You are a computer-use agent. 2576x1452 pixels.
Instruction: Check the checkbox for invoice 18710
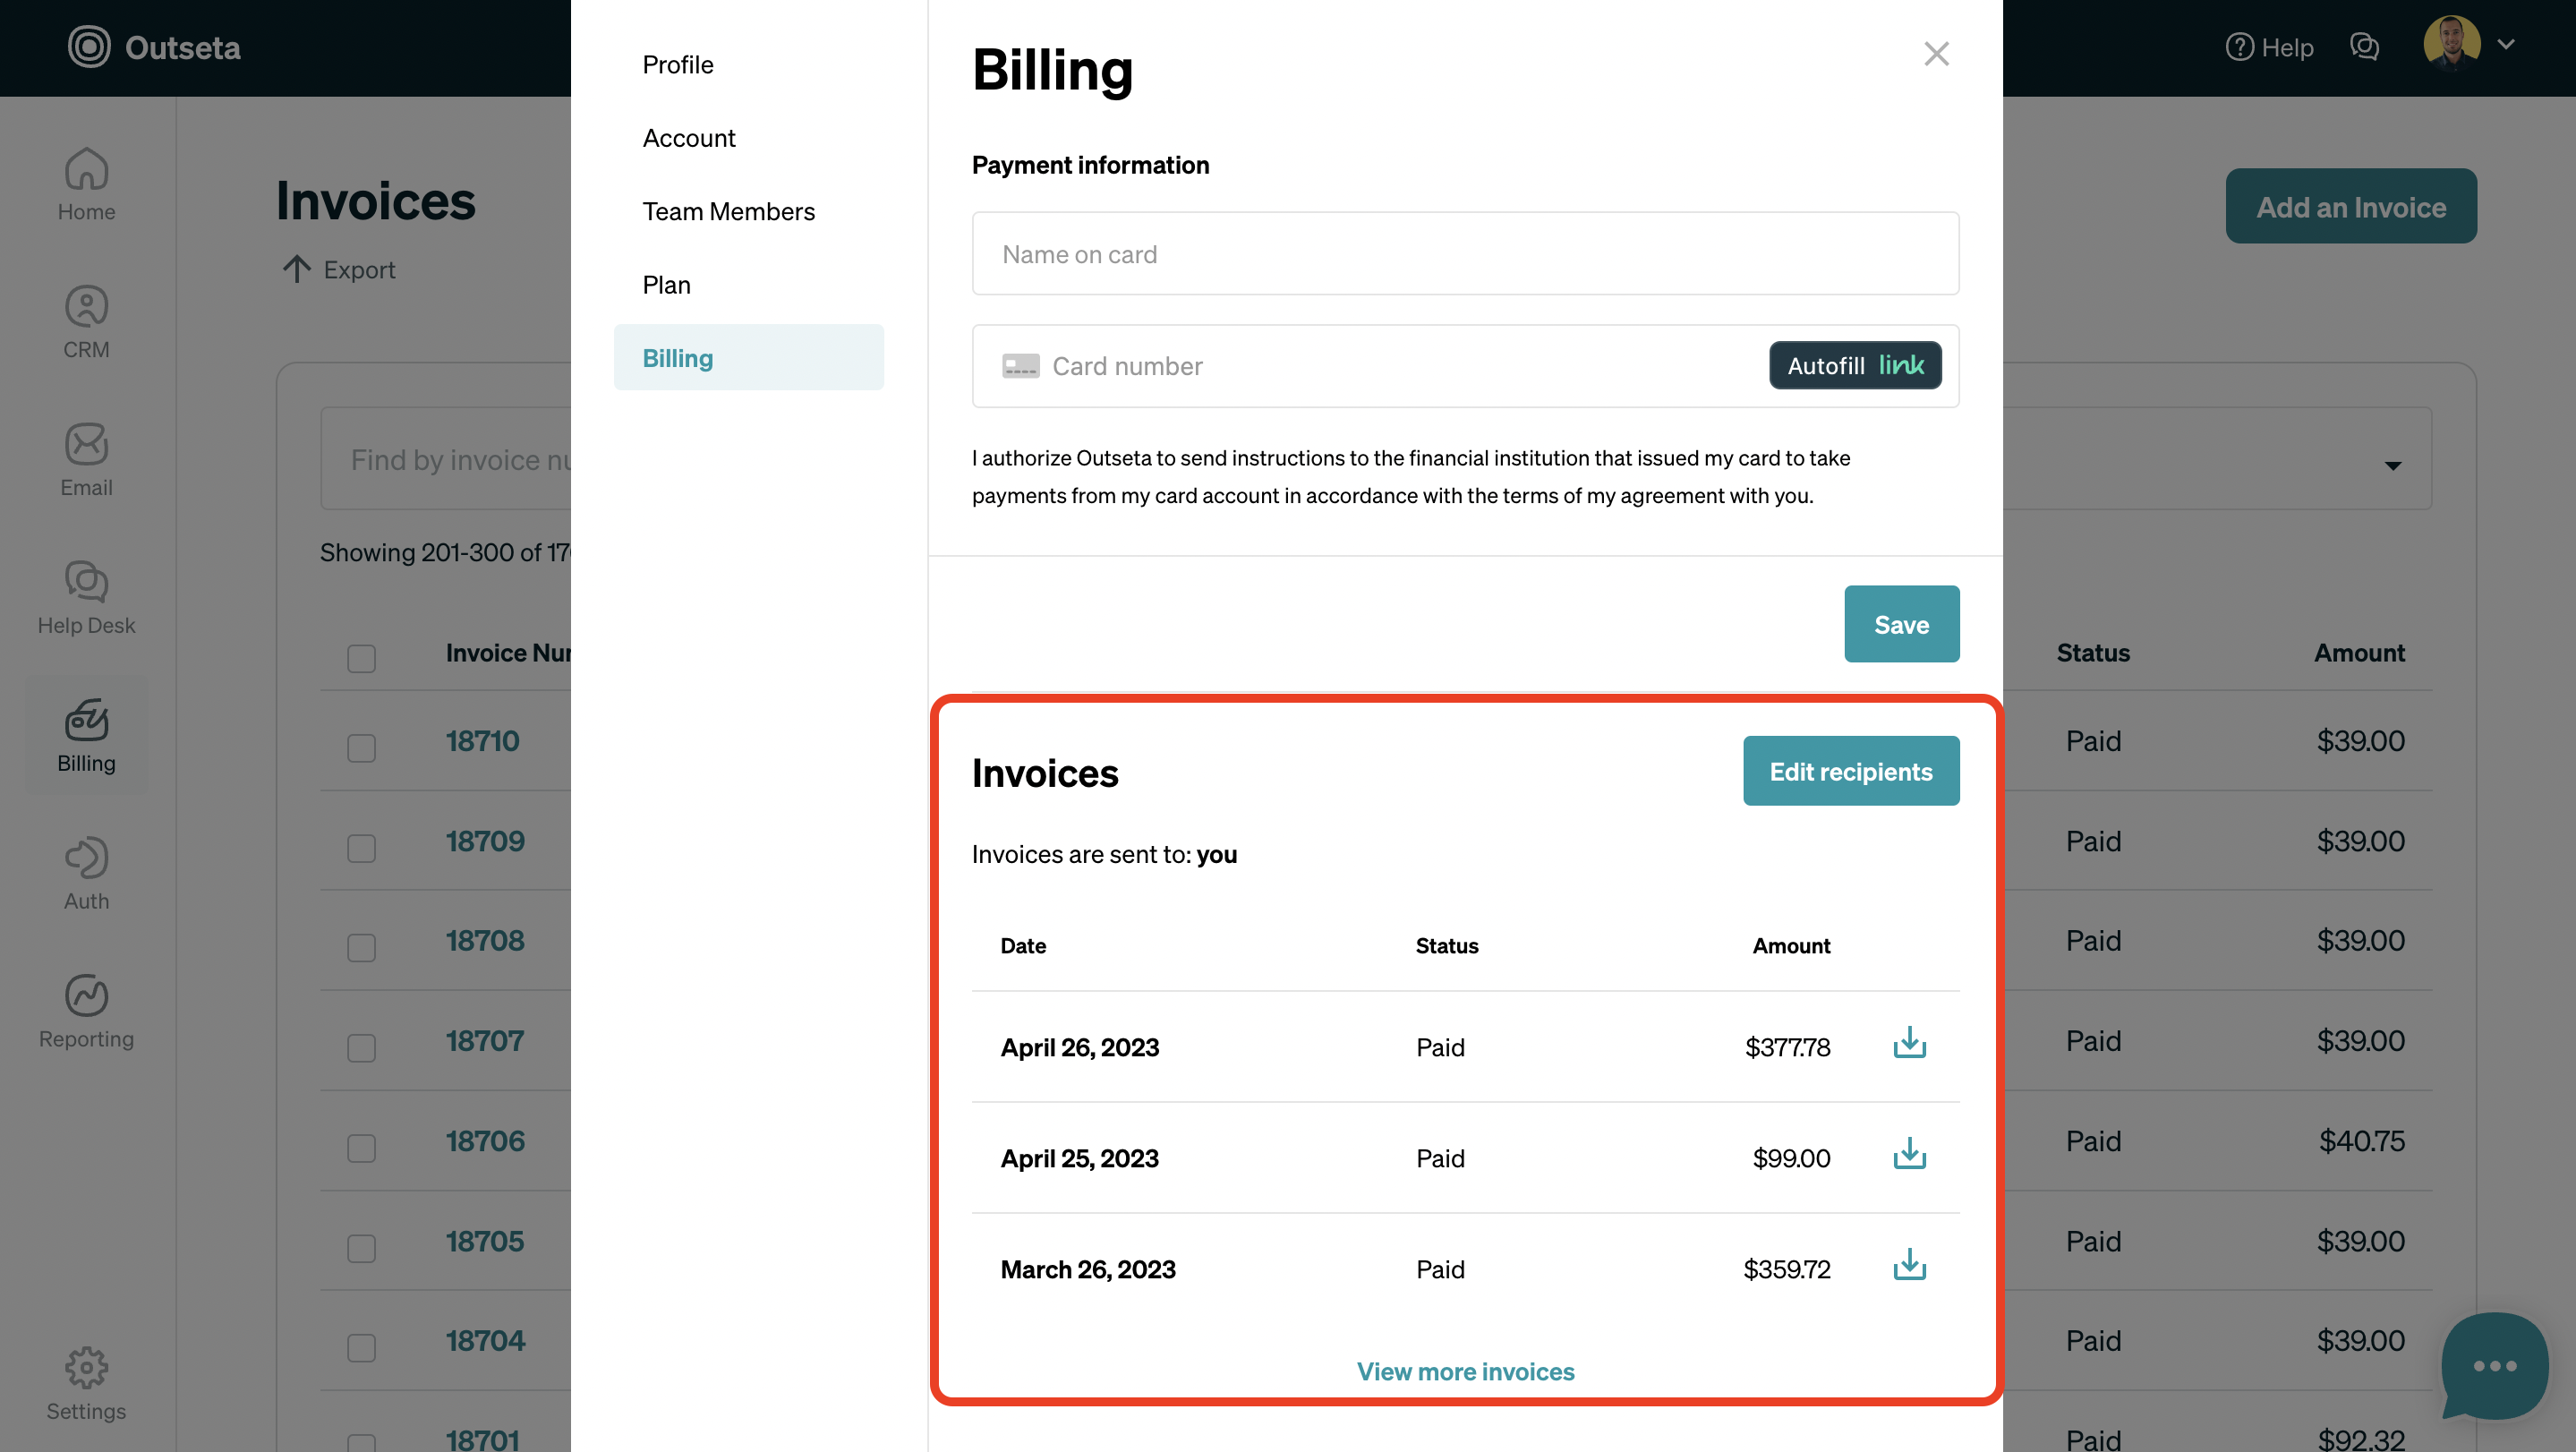(x=360, y=747)
